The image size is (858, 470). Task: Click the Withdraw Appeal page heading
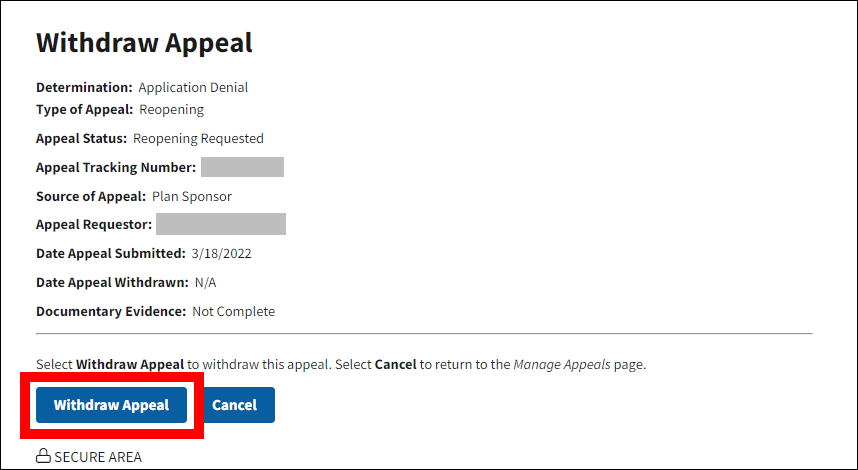144,43
